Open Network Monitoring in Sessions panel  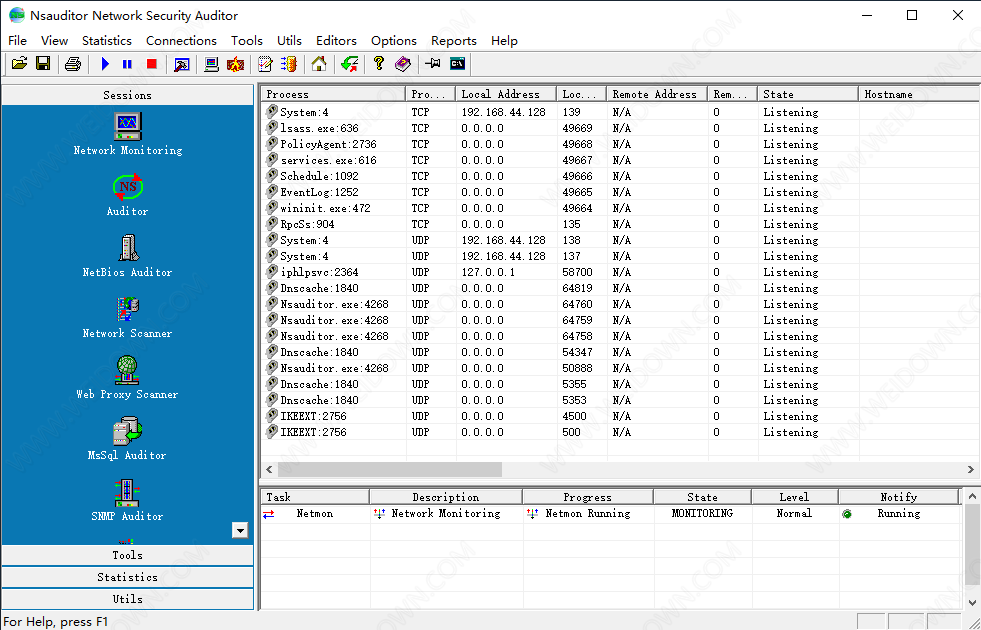[128, 134]
